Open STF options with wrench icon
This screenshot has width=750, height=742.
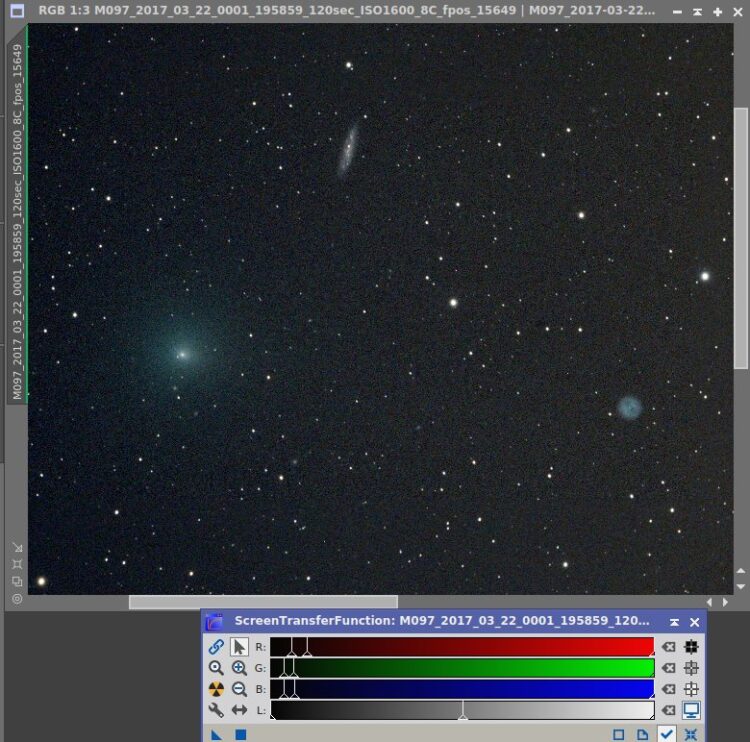216,710
